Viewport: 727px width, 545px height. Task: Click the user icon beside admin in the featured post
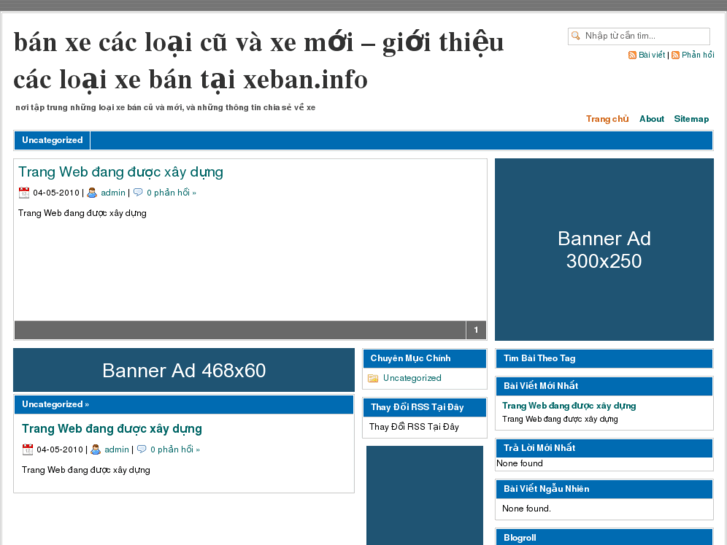point(92,192)
